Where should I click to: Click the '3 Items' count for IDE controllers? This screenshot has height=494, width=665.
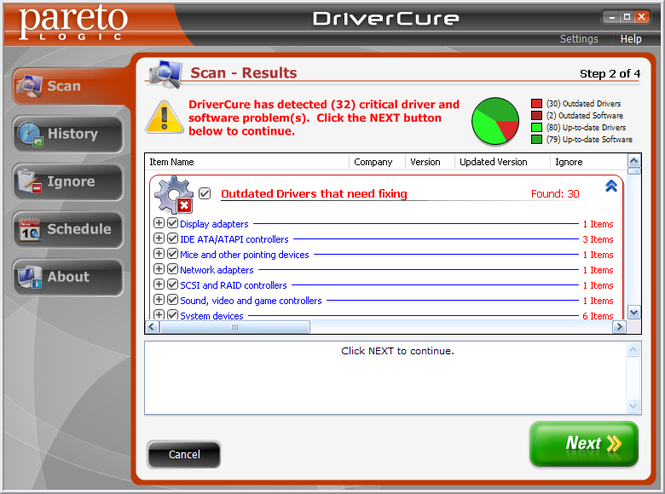click(x=598, y=240)
